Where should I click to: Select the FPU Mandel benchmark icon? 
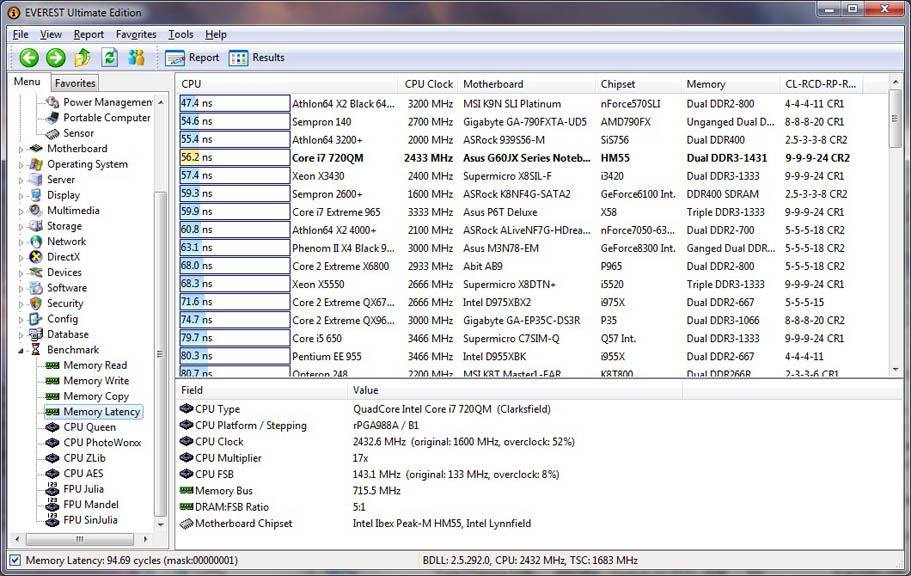pos(52,505)
